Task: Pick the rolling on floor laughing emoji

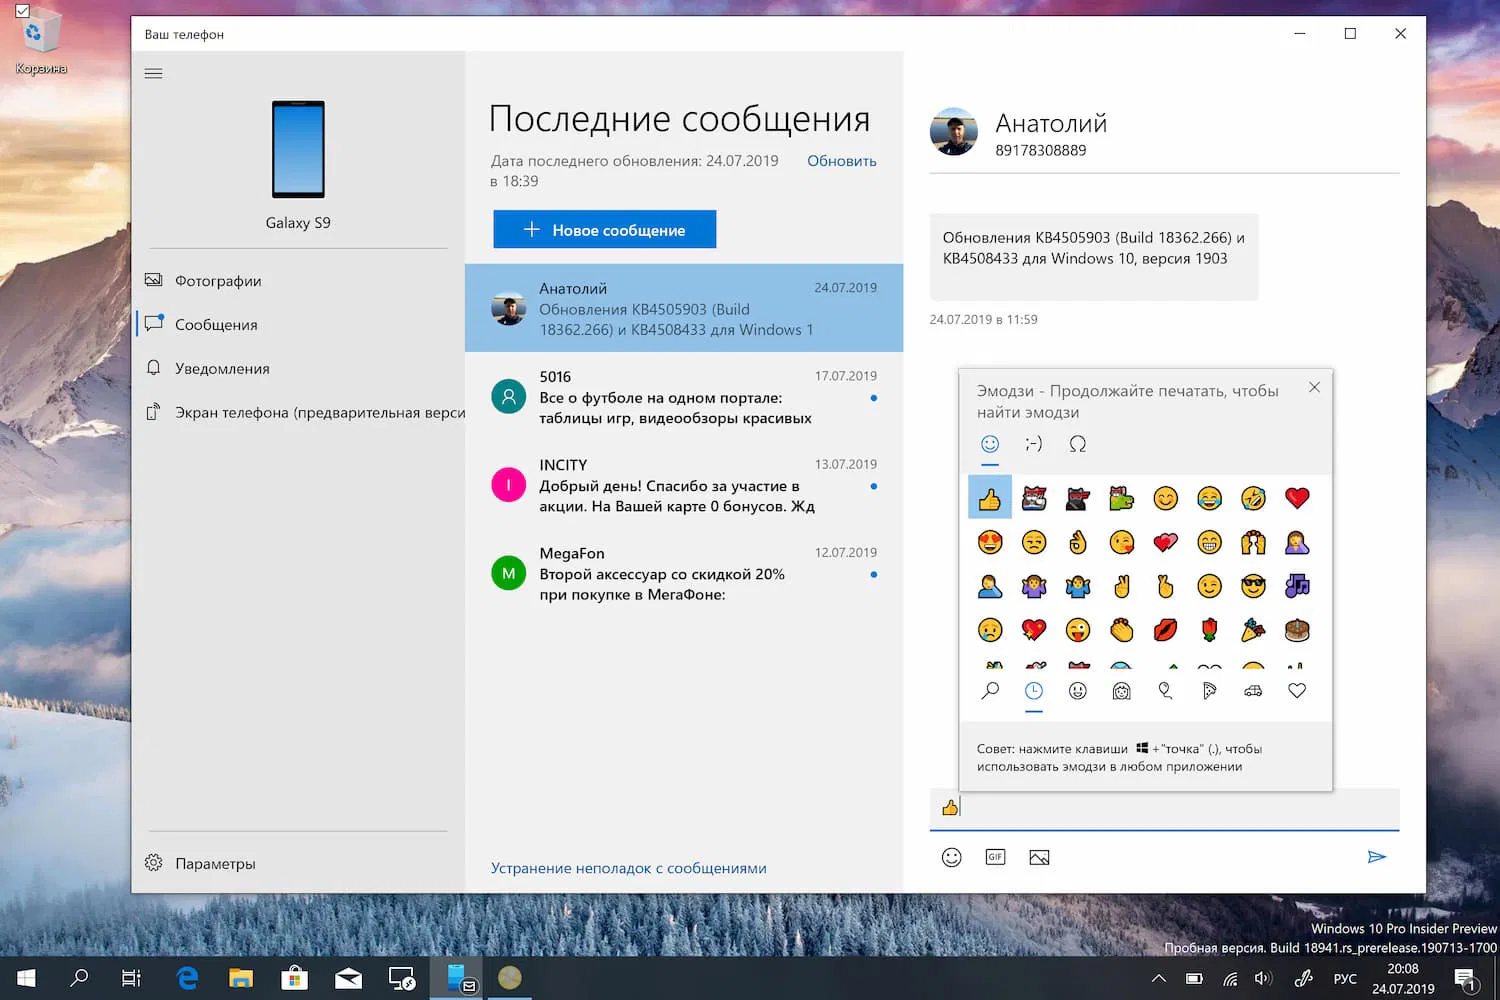Action: tap(1253, 498)
